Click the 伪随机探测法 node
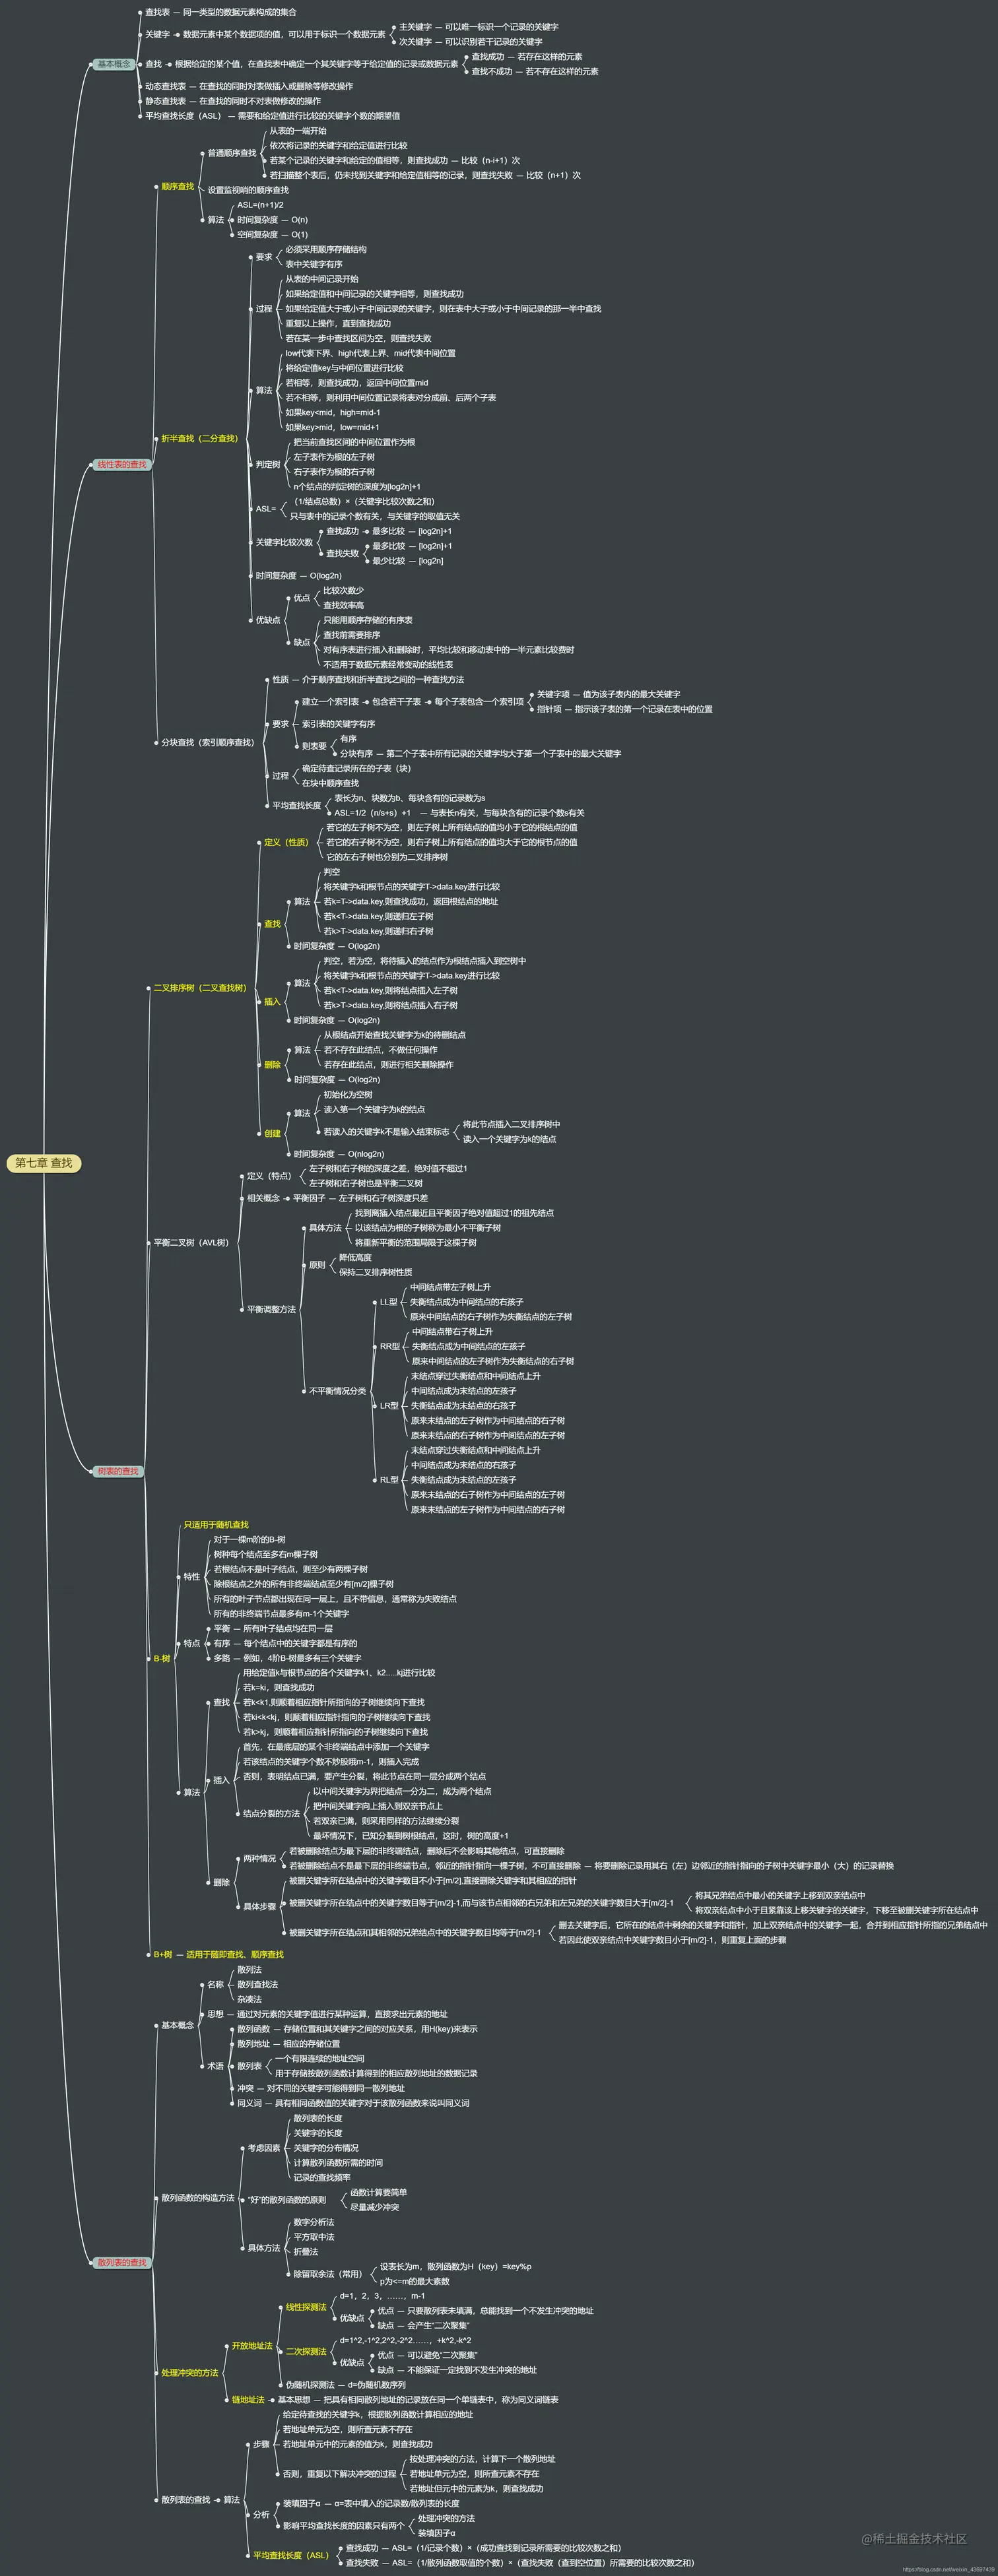The width and height of the screenshot is (998, 2576). (x=310, y=2384)
